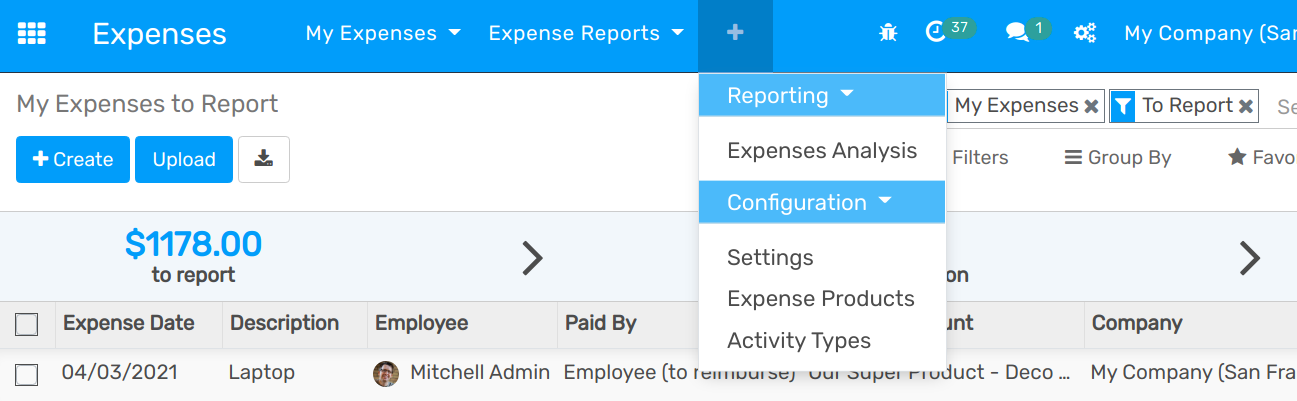
Task: Click the plus overflow menu icon
Action: [735, 33]
